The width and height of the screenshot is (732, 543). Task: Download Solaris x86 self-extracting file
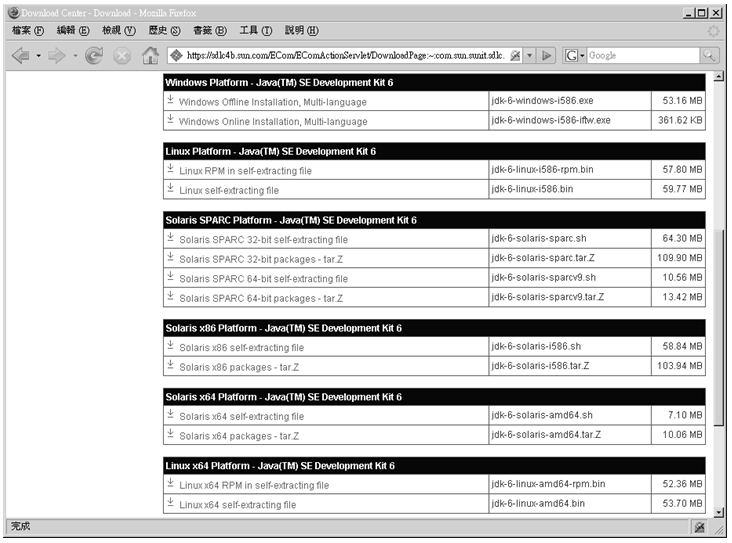[242, 348]
